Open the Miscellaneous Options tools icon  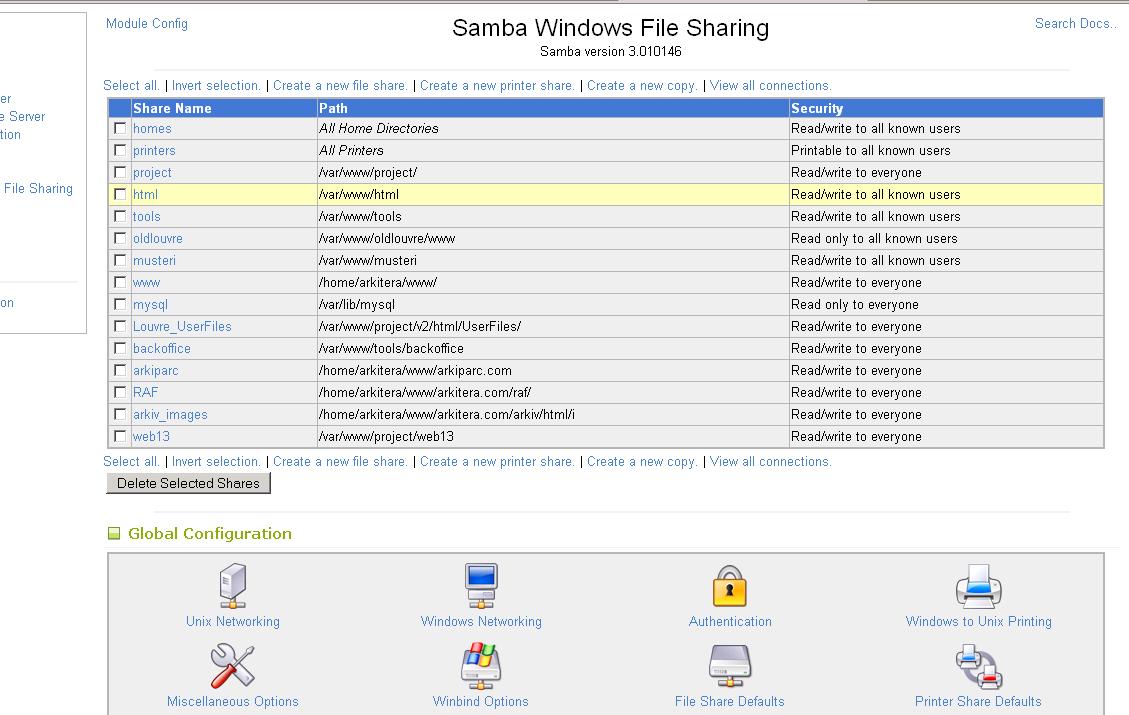(233, 666)
